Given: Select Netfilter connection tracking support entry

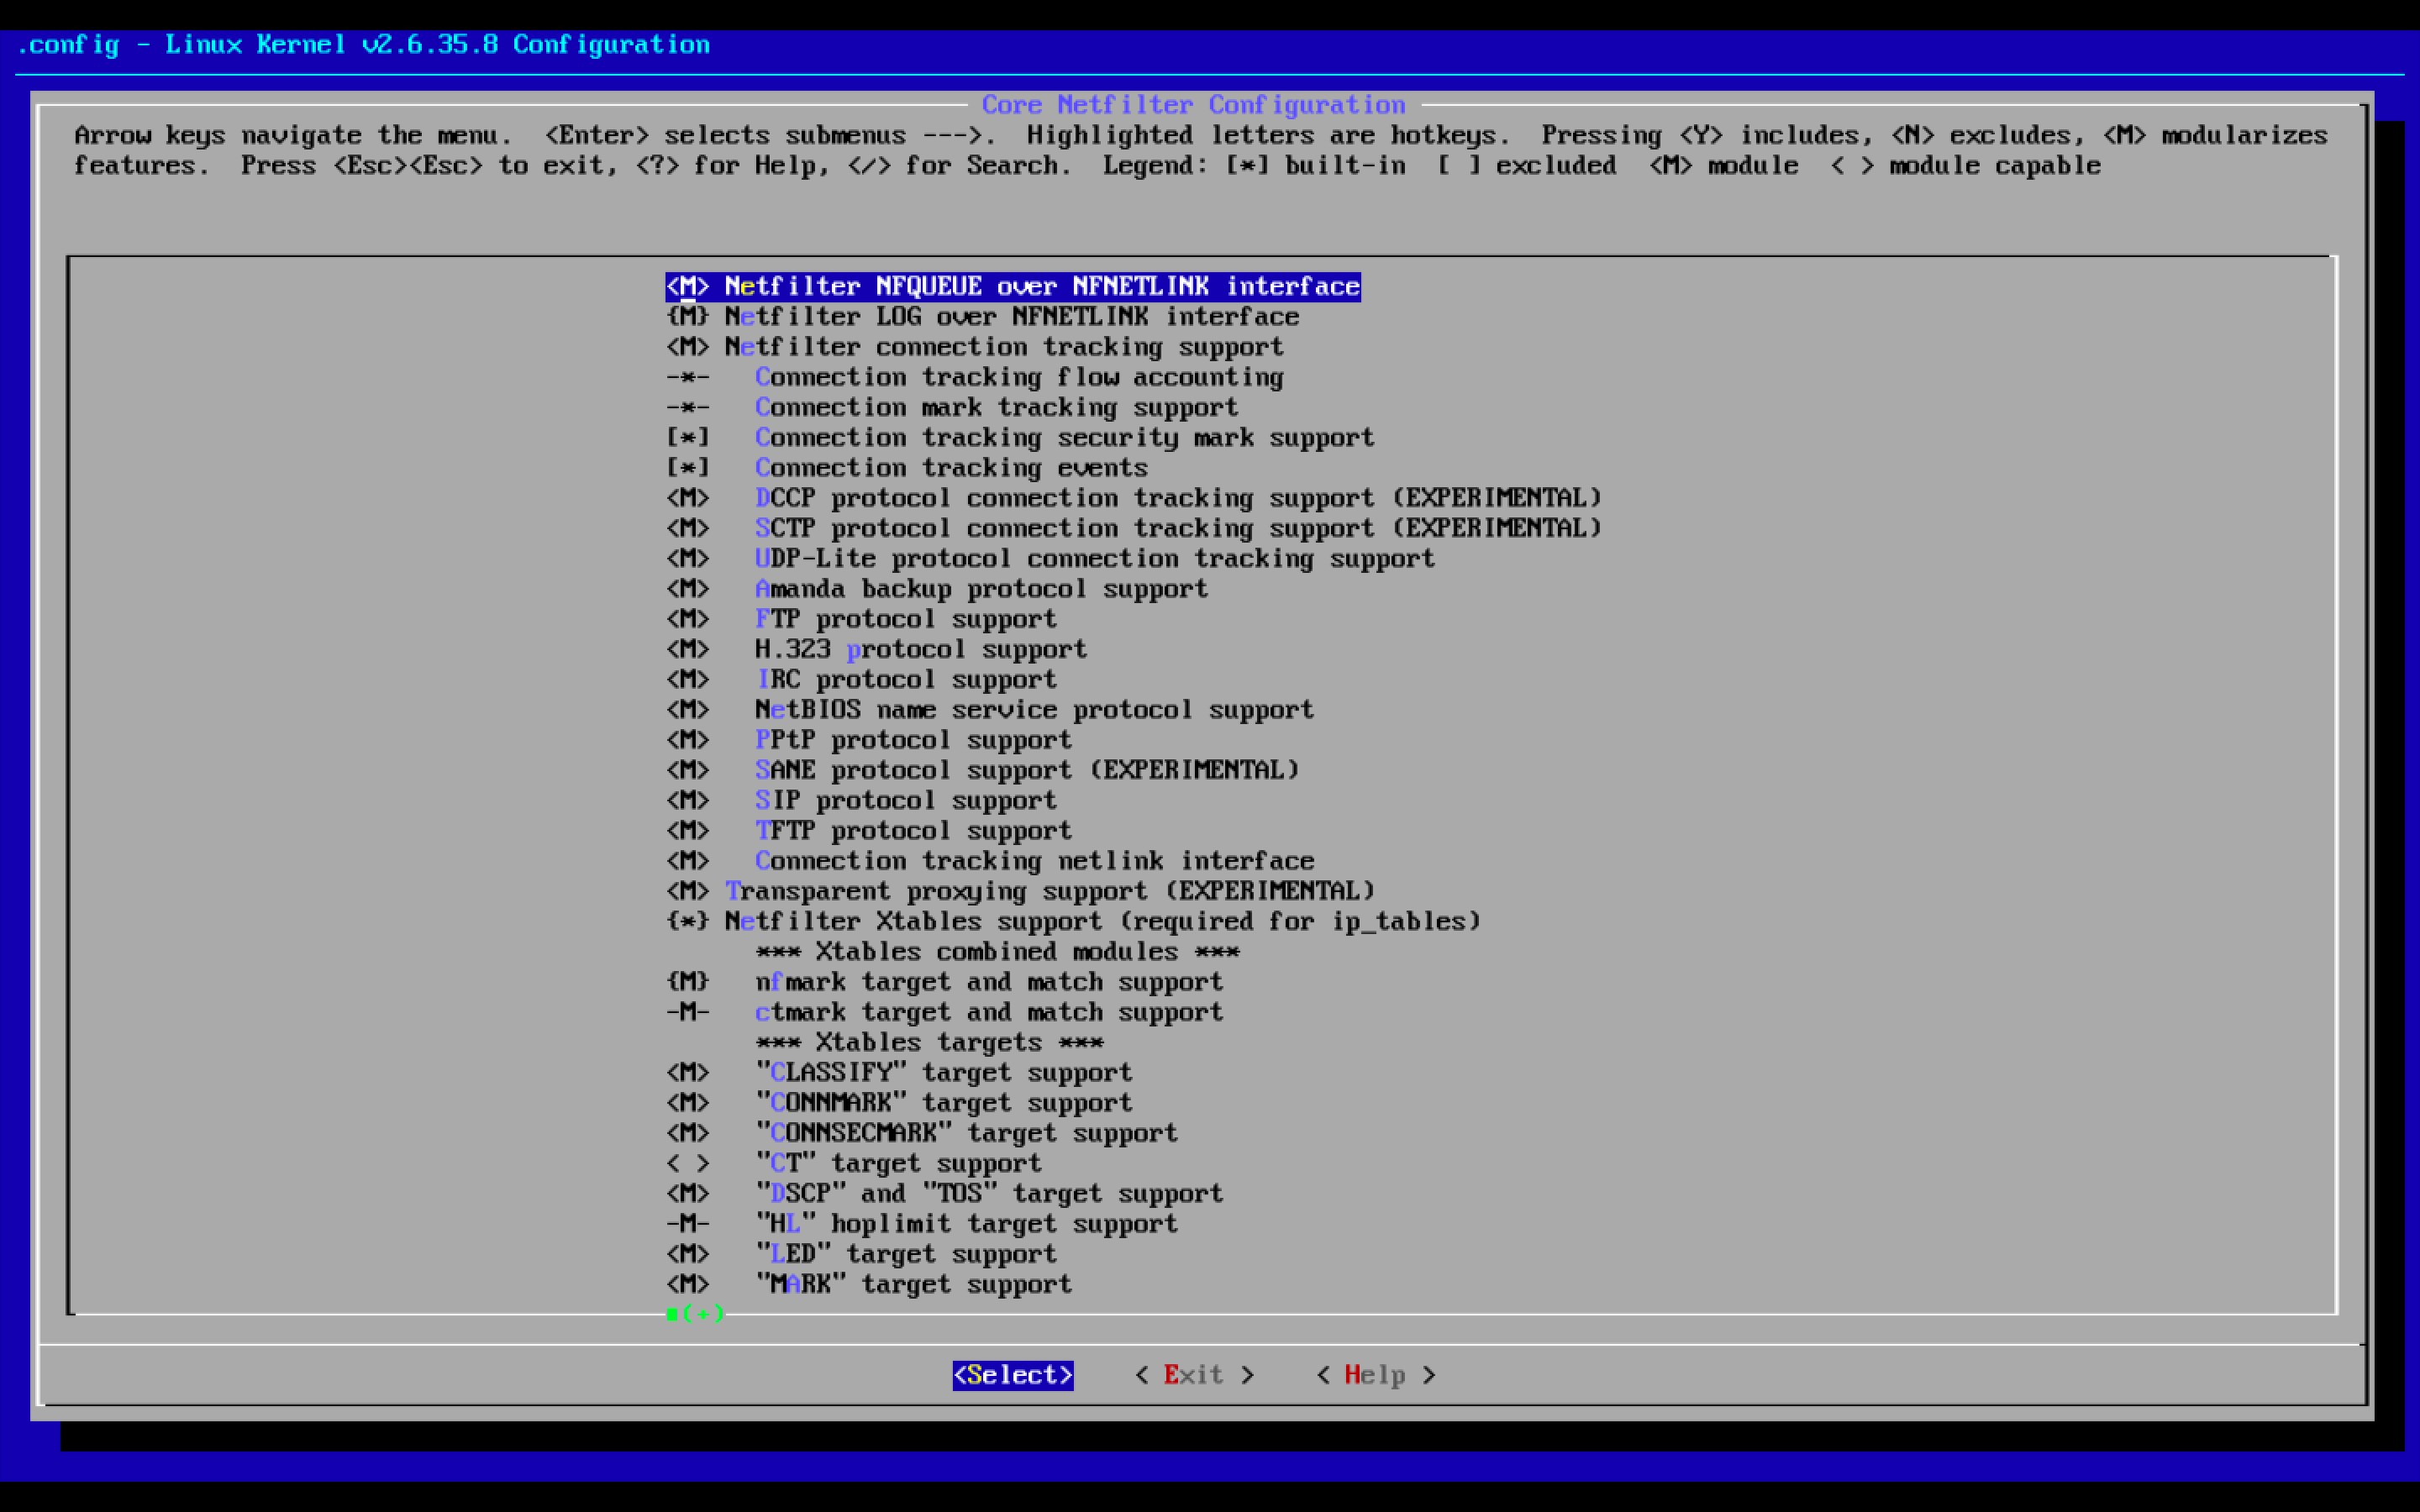Looking at the screenshot, I should (1003, 347).
